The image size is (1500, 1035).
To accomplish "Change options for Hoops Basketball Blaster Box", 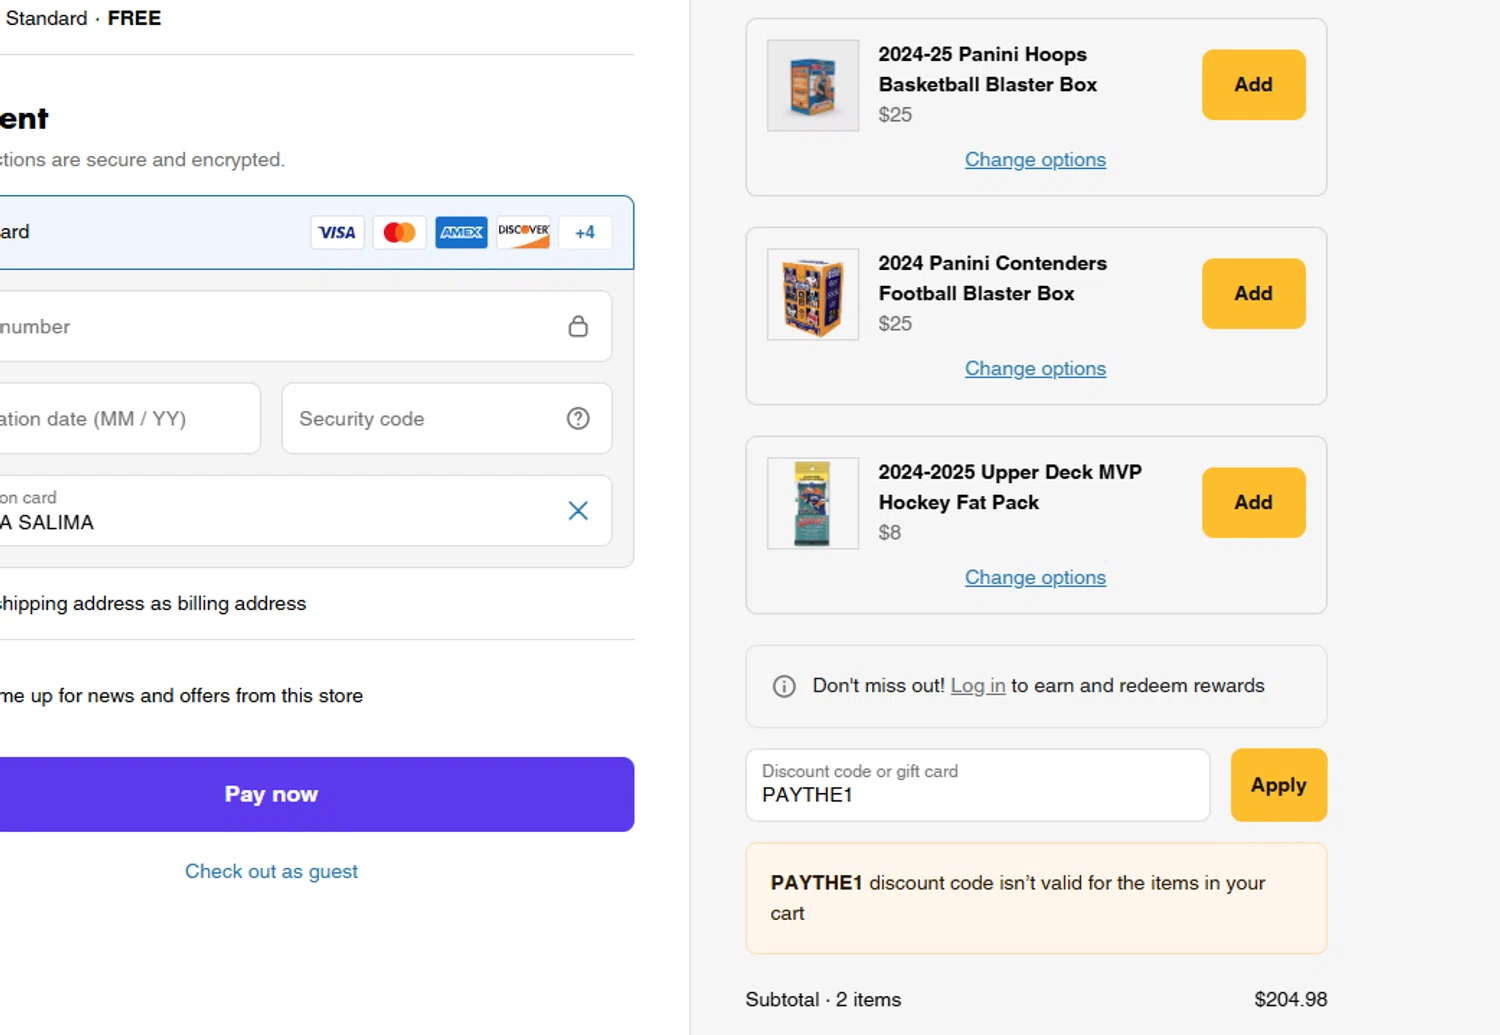I will tap(1035, 160).
